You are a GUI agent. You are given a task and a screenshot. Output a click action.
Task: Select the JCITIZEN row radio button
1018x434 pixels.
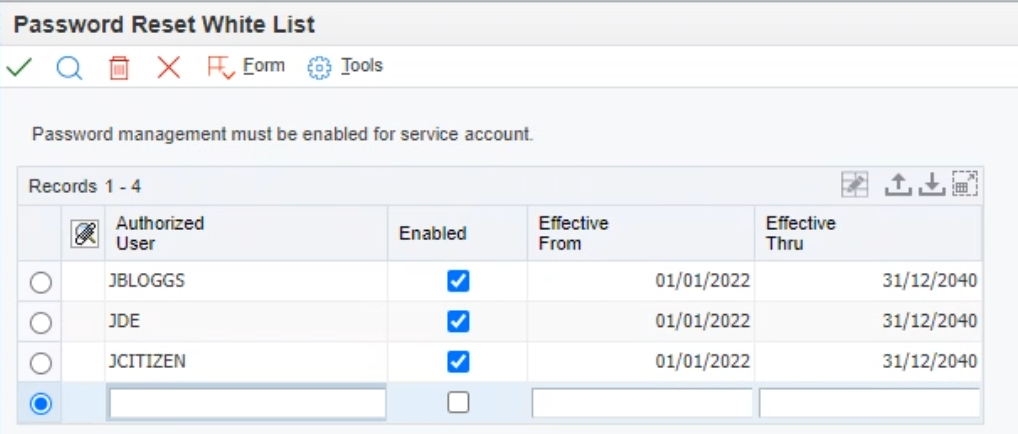41,363
